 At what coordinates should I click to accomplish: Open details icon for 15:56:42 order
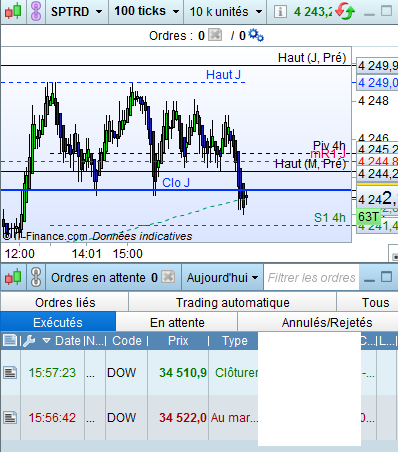click(10, 417)
